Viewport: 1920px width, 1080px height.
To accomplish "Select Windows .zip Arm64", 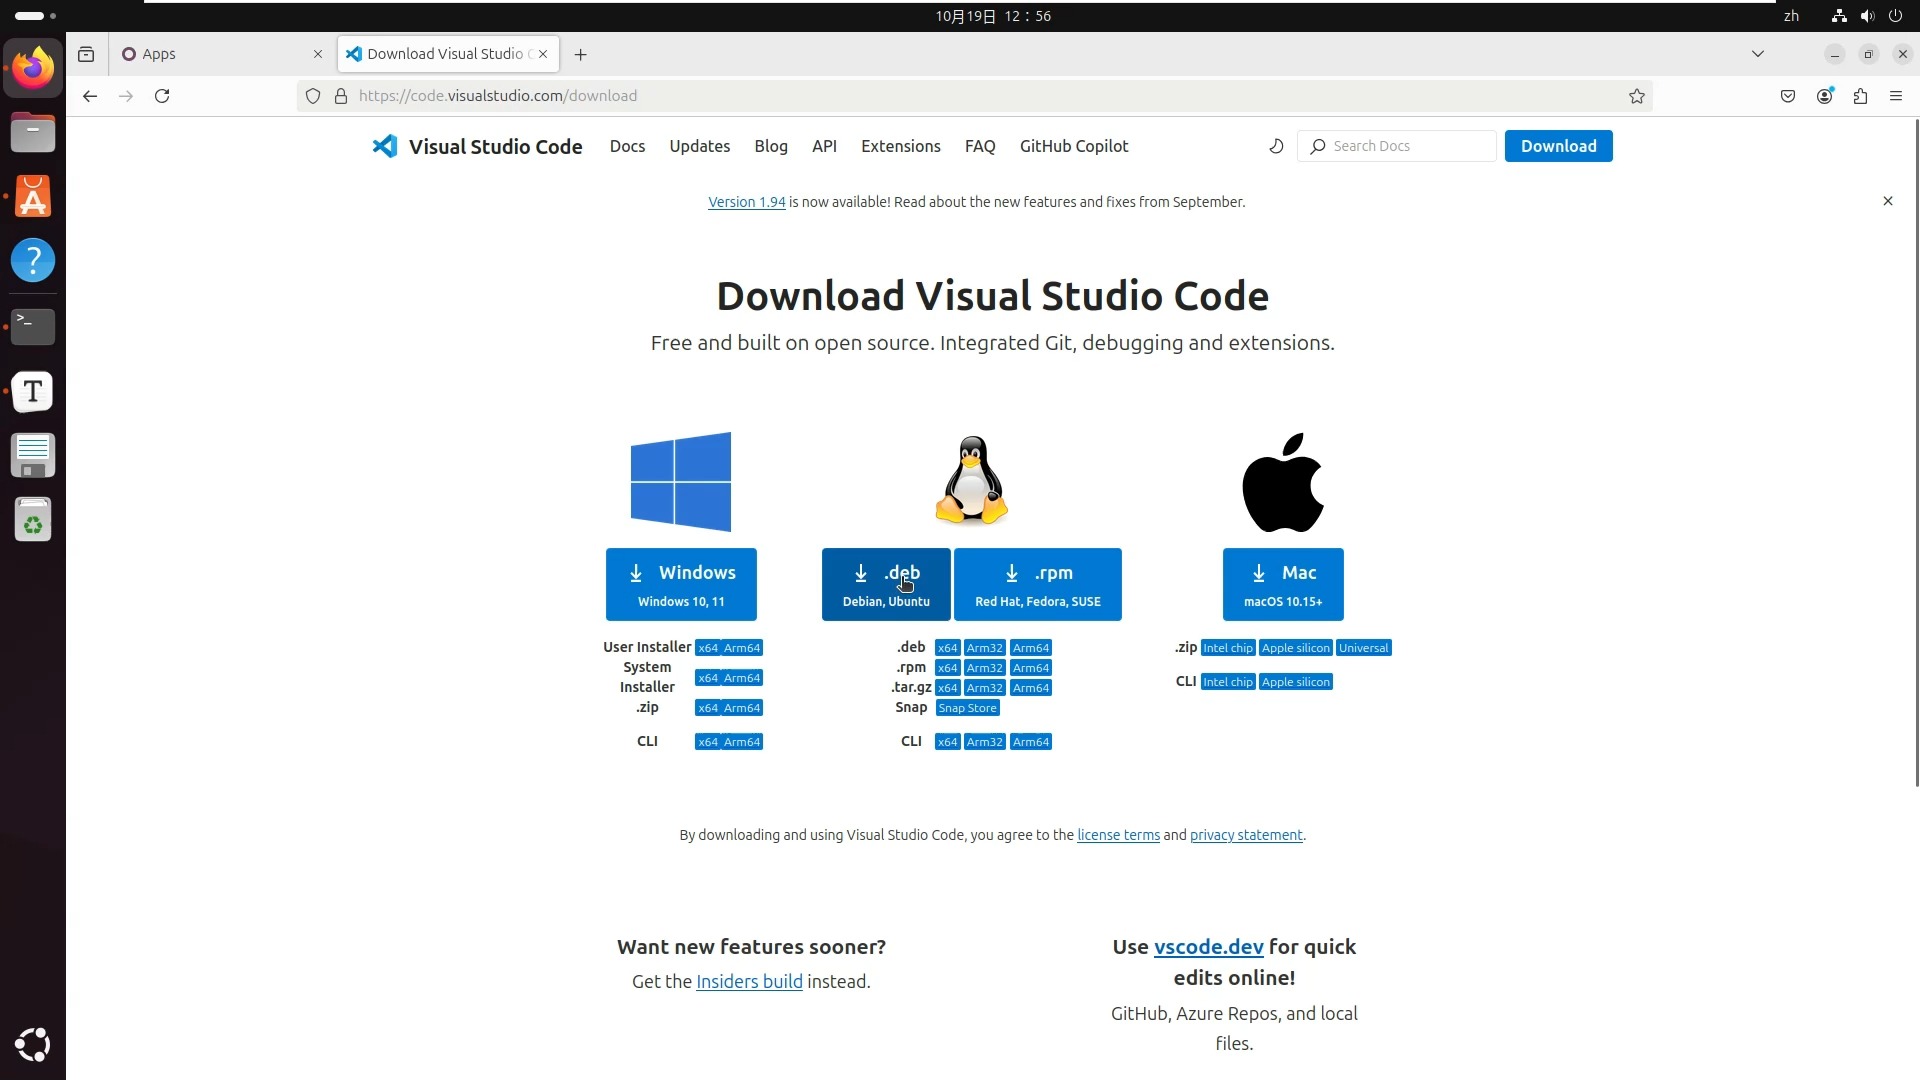I will 742,708.
